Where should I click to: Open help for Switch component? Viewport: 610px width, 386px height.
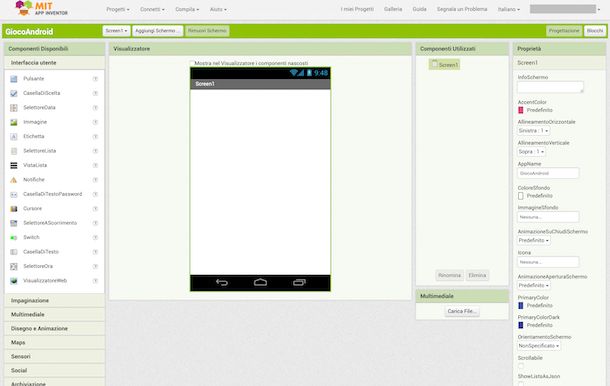pyautogui.click(x=95, y=237)
